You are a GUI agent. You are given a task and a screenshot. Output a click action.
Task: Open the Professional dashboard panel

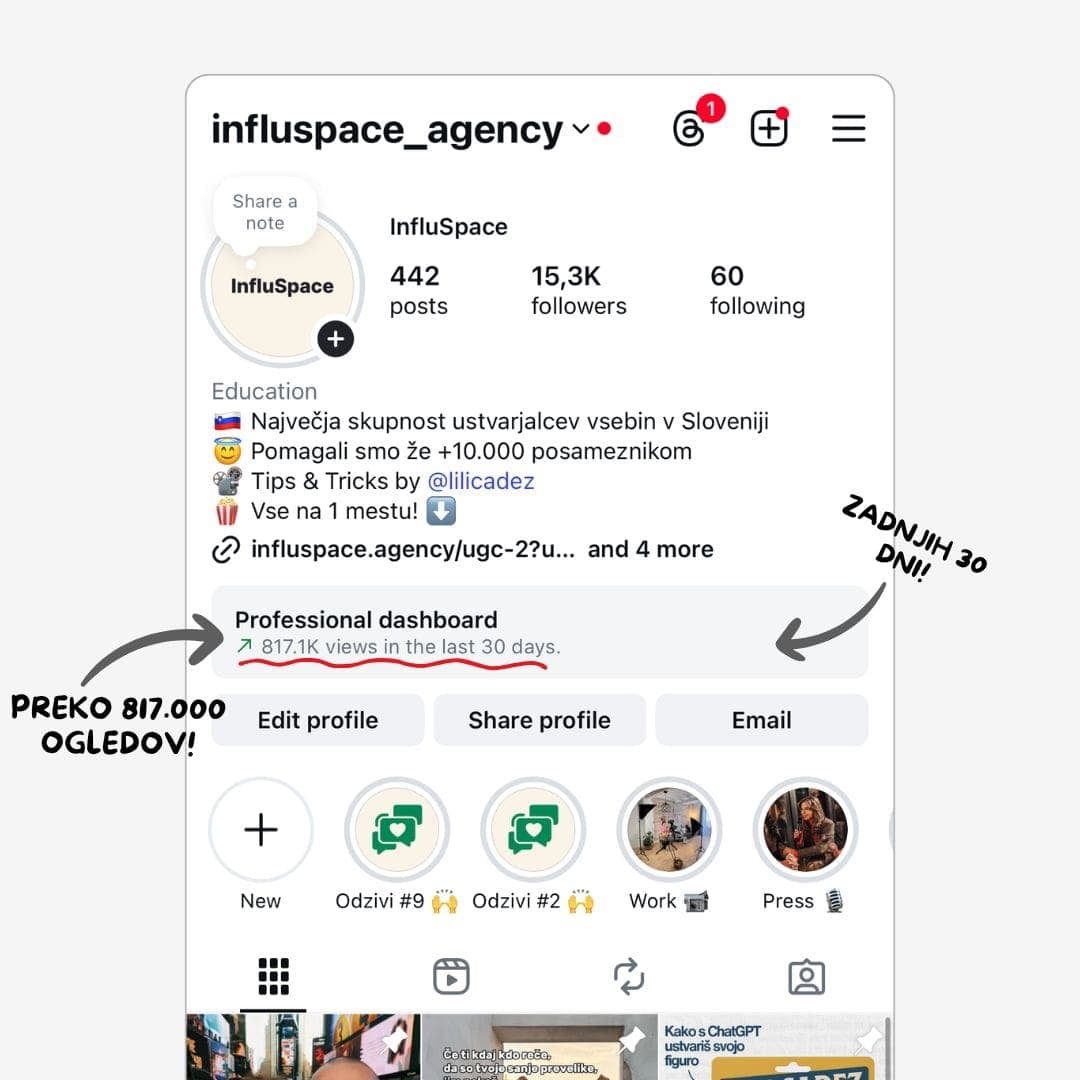coord(539,632)
